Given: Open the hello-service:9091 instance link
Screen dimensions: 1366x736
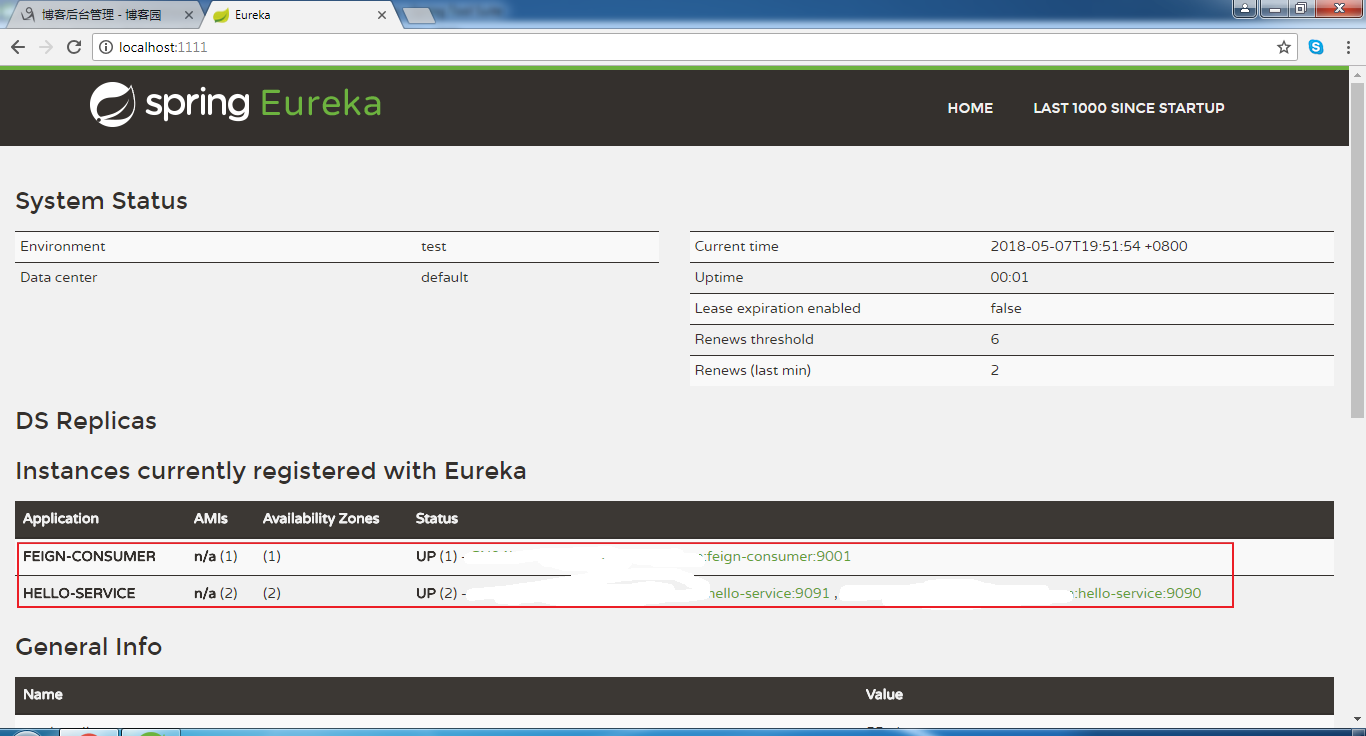Looking at the screenshot, I should point(768,593).
